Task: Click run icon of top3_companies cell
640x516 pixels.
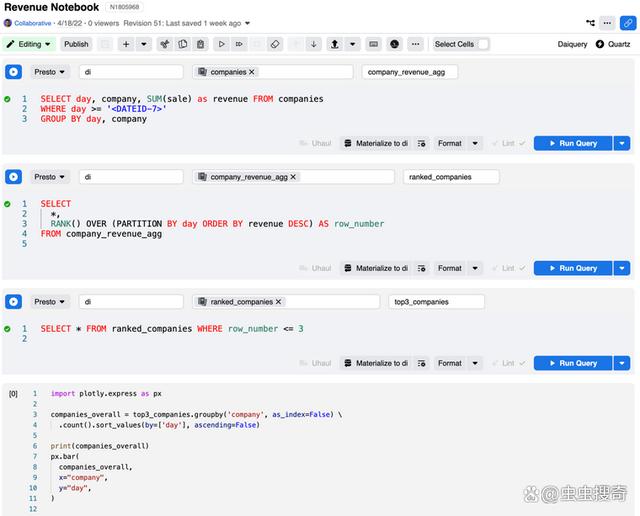Action: [13, 302]
